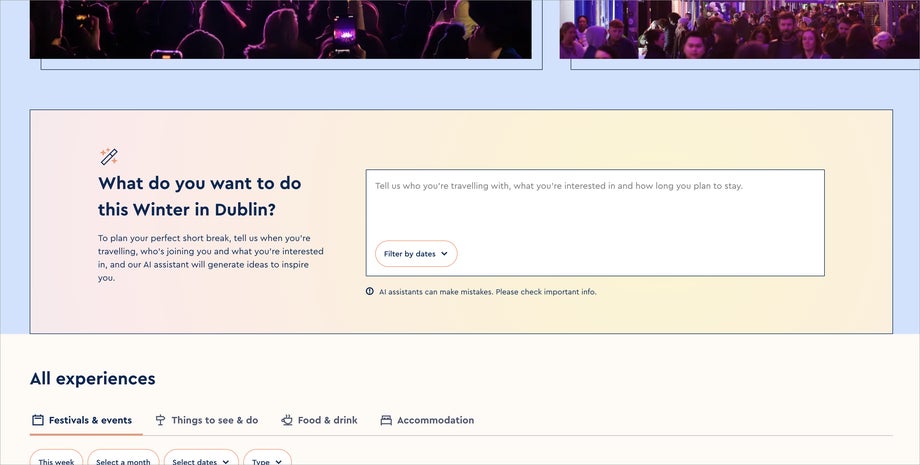Click the calendar icon on Festivals tab

[x=38, y=420]
